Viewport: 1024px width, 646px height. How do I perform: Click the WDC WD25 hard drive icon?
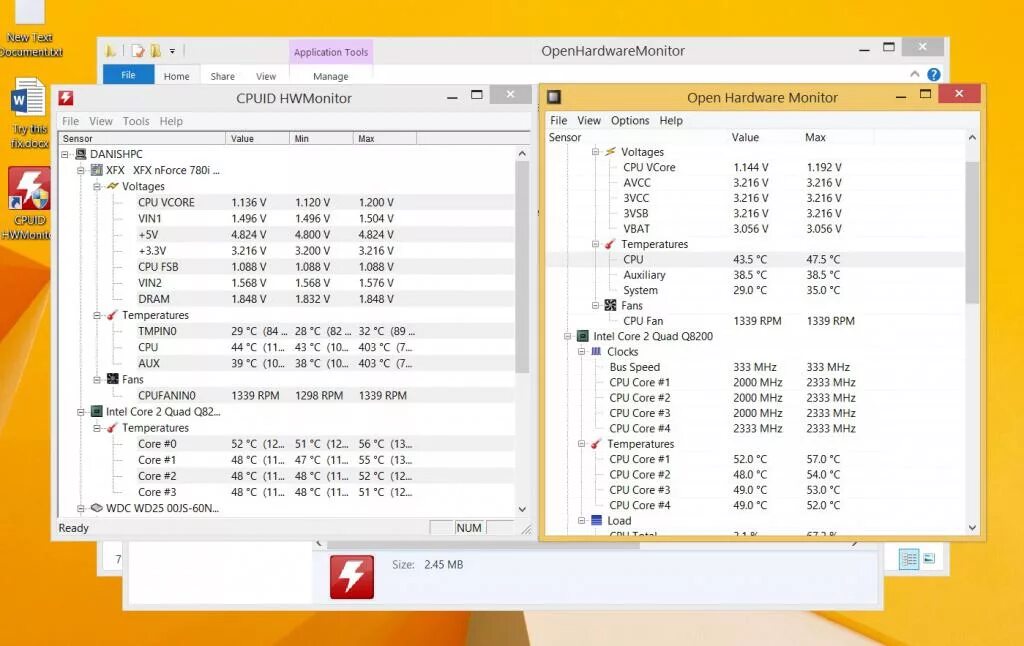(x=97, y=508)
